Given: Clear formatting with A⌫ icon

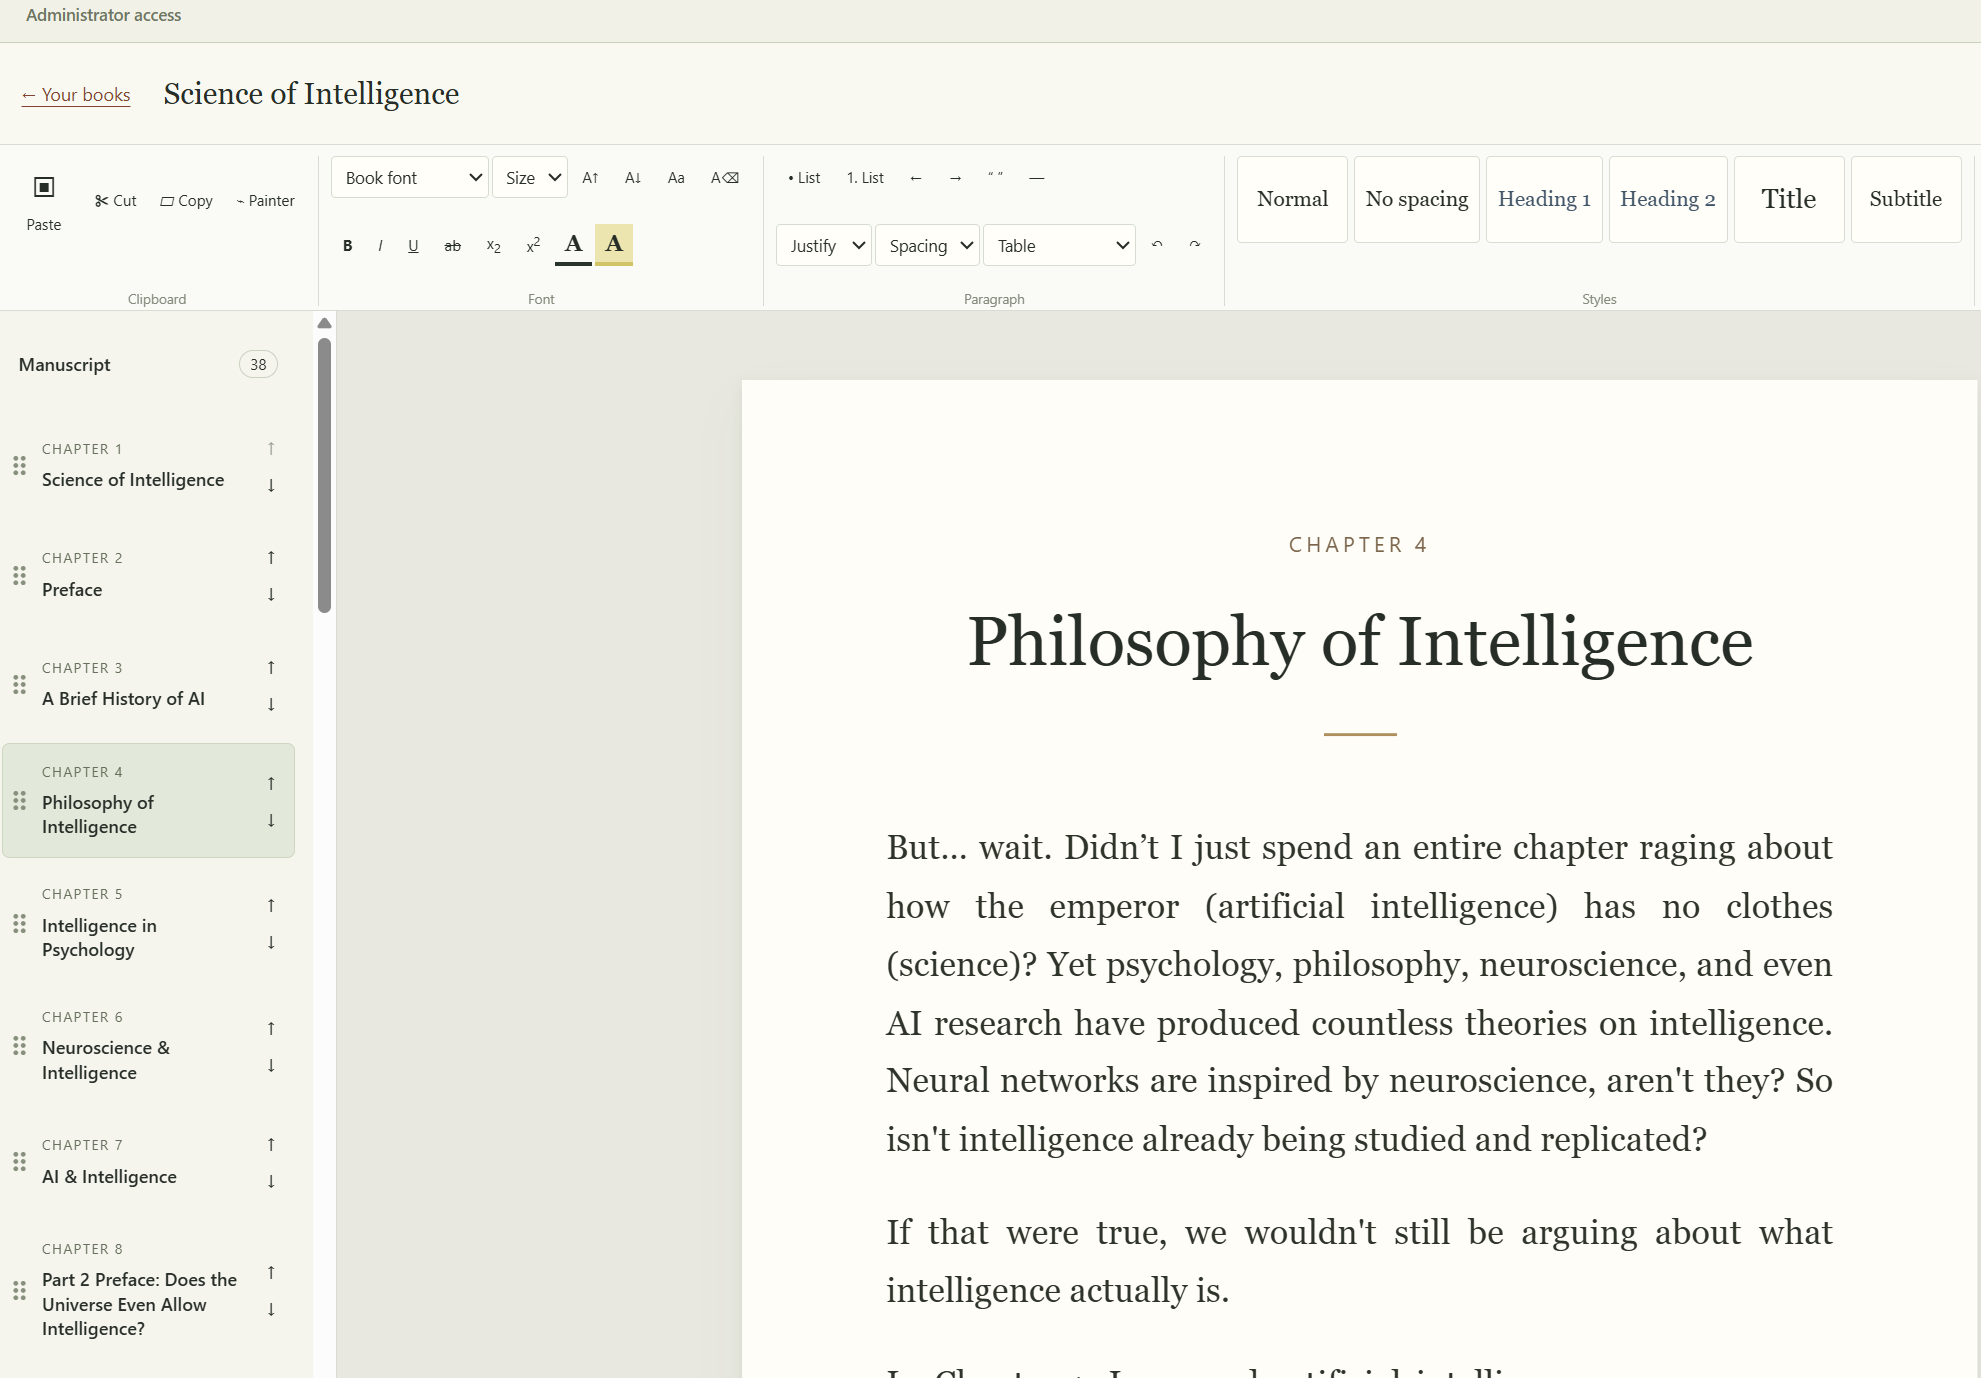Looking at the screenshot, I should point(725,178).
